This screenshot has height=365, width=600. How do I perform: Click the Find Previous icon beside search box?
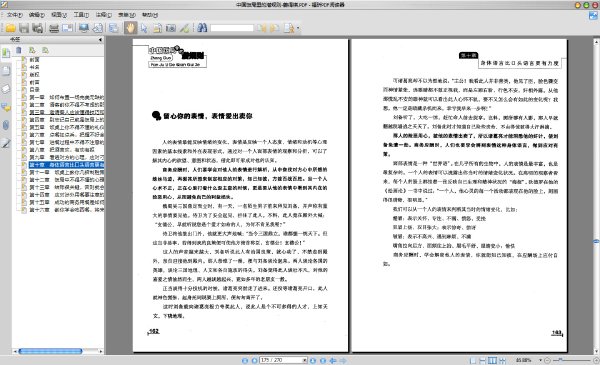262,28
